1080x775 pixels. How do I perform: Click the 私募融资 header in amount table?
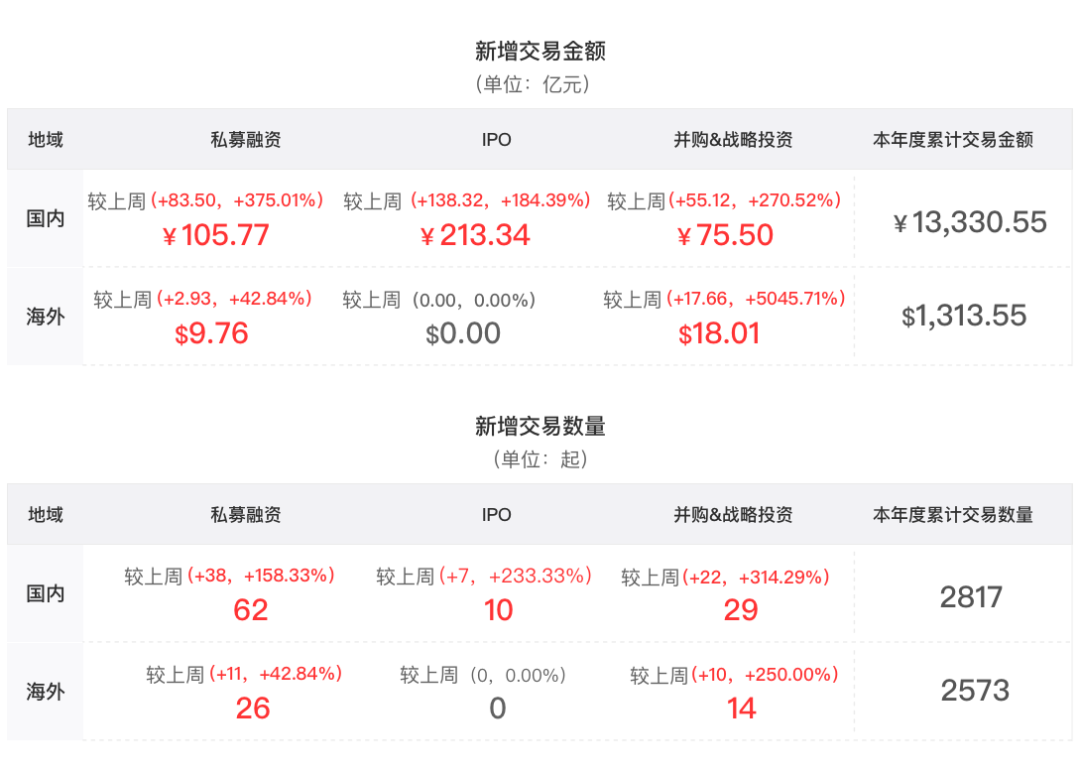246,140
